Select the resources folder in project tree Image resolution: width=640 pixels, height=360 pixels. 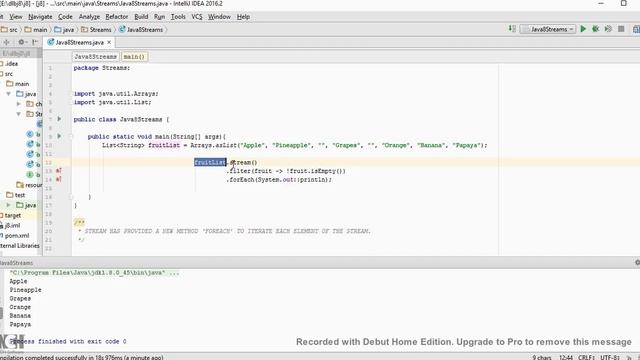(x=29, y=185)
